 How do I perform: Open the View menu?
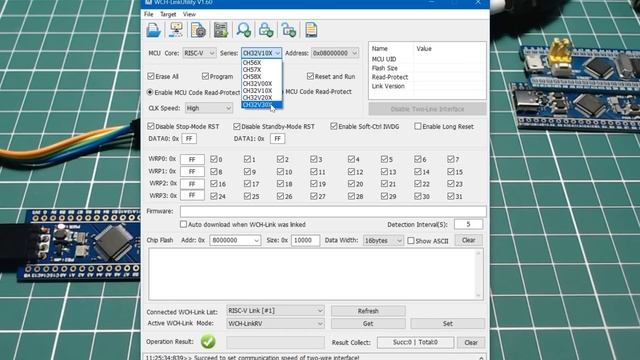pos(189,14)
